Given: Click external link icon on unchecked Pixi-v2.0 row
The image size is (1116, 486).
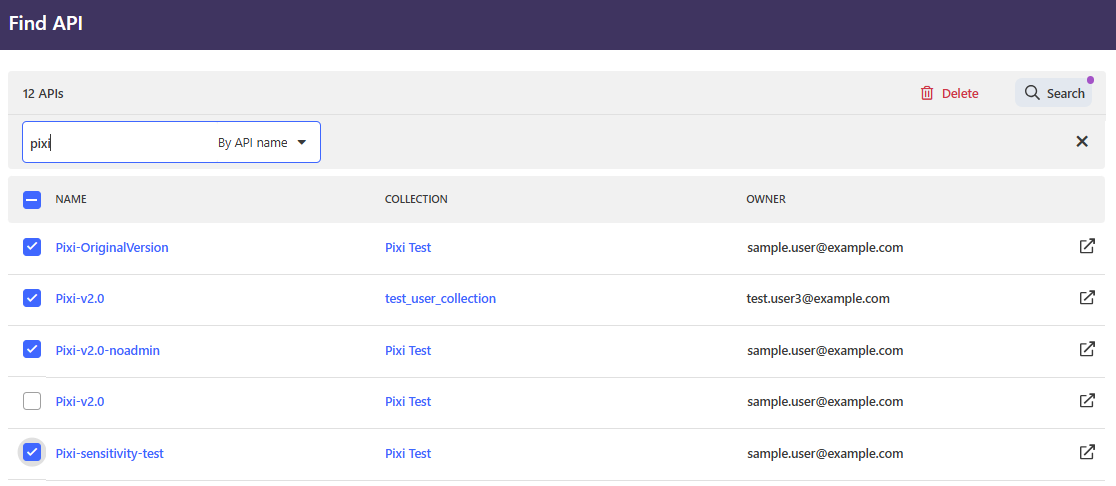Looking at the screenshot, I should tap(1087, 401).
